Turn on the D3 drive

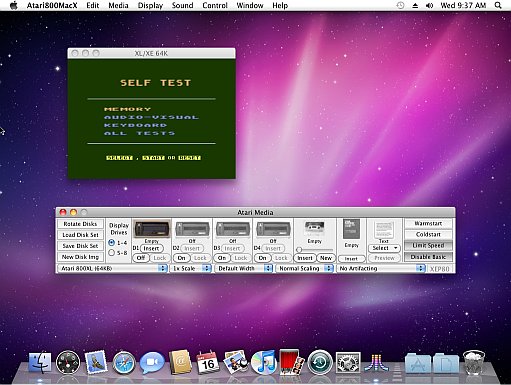[222, 258]
